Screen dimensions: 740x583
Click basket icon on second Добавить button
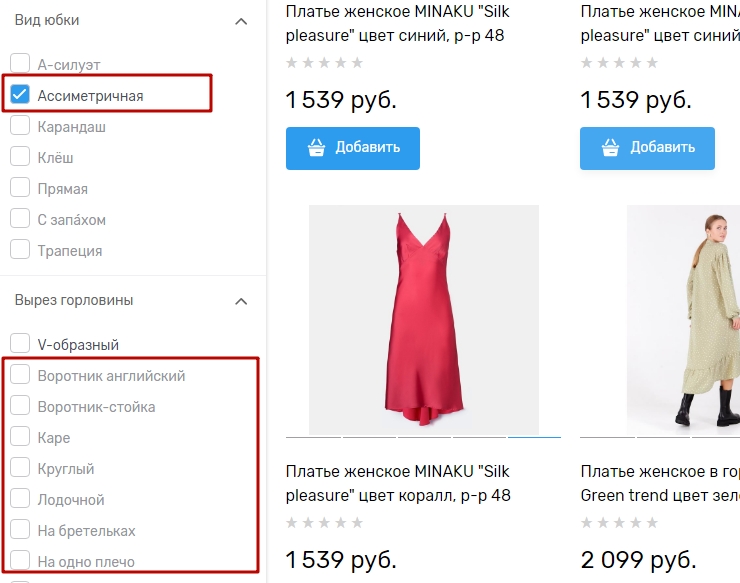(610, 148)
